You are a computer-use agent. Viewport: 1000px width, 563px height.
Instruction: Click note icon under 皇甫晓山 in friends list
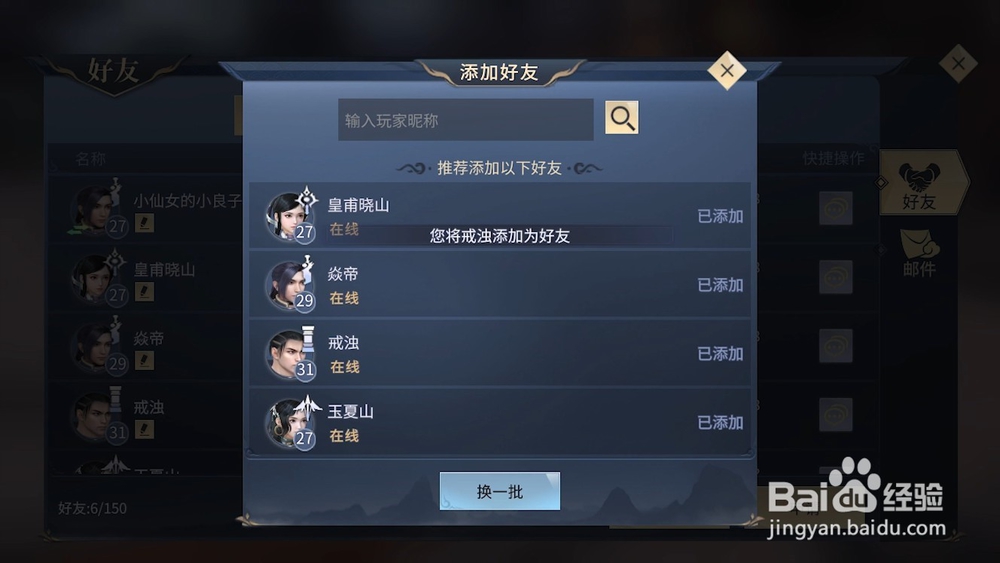coord(144,292)
